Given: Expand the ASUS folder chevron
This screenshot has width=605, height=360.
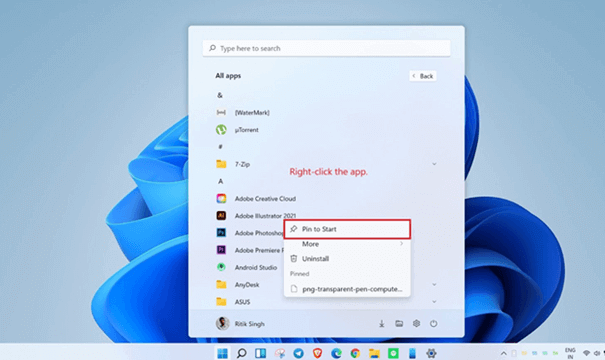Looking at the screenshot, I should pyautogui.click(x=434, y=301).
